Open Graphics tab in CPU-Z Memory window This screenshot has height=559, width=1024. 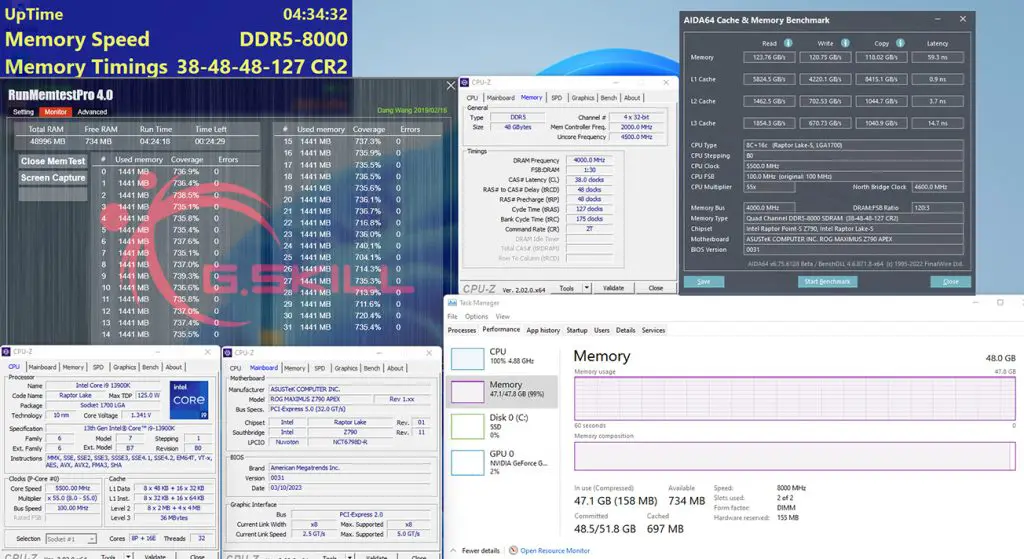(x=583, y=97)
